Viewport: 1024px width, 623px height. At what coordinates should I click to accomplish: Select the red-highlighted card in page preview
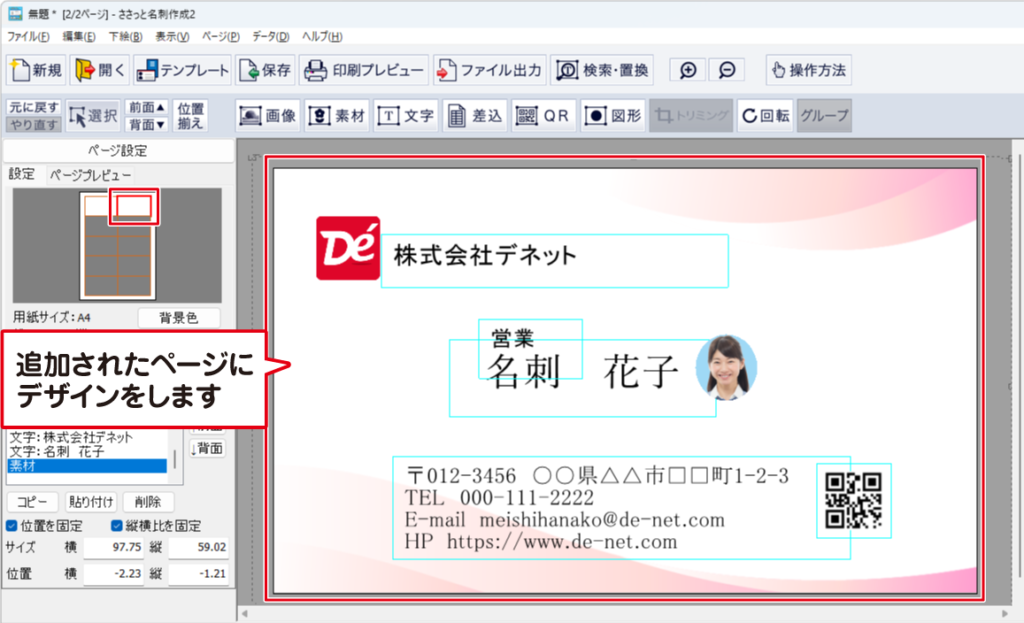[x=134, y=206]
